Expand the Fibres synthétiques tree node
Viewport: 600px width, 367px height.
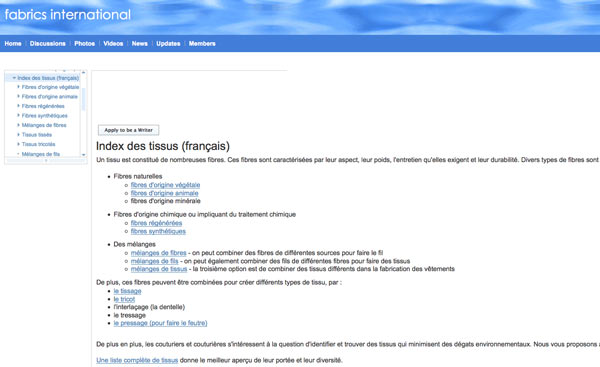(18, 116)
